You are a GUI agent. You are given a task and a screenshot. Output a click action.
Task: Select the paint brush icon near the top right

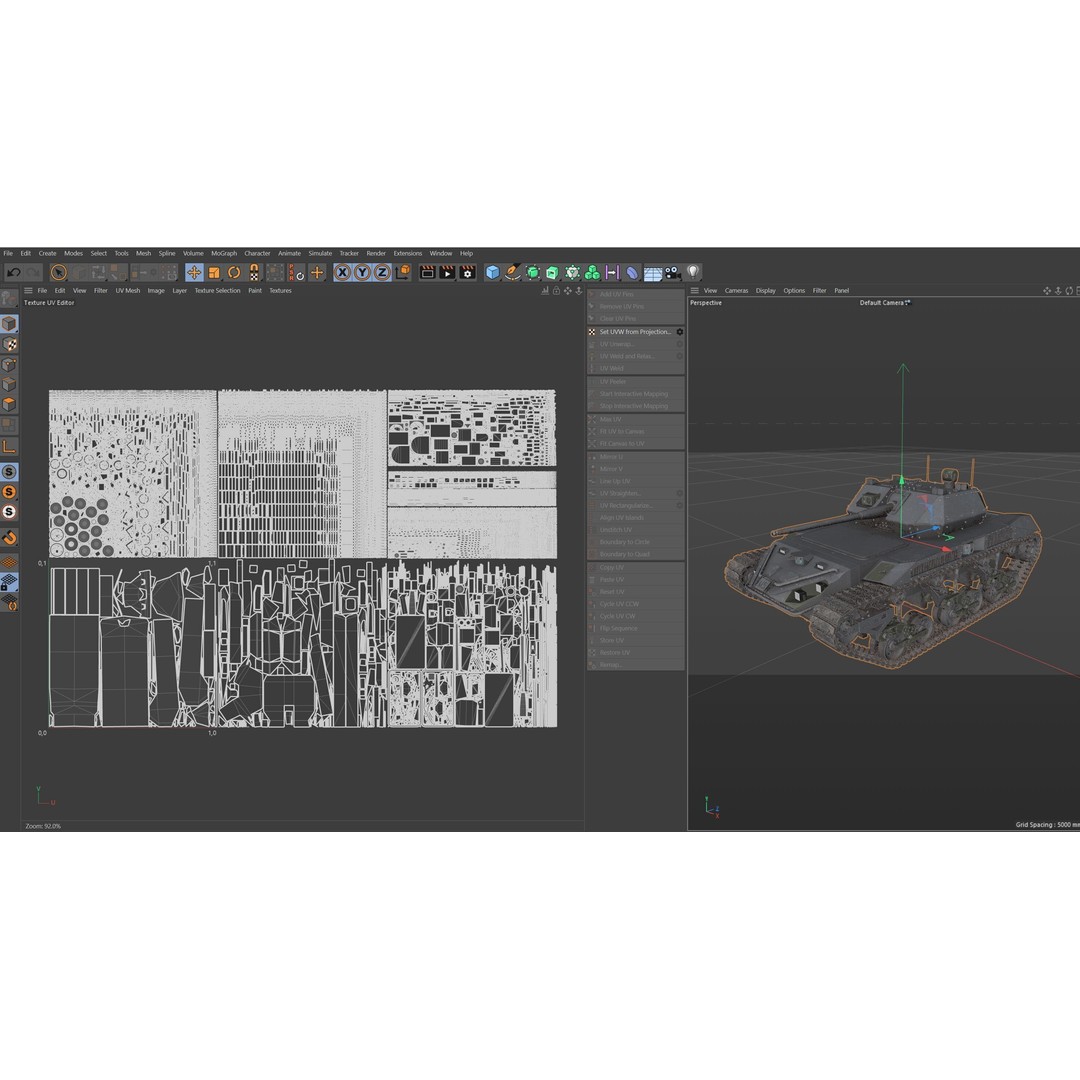[x=512, y=272]
